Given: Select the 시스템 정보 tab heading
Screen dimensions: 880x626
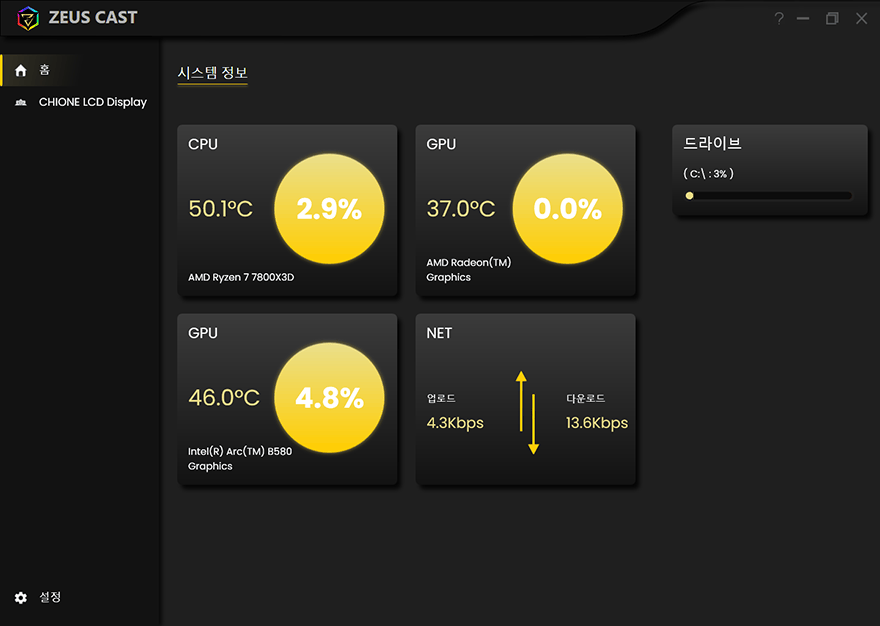Looking at the screenshot, I should tap(213, 73).
